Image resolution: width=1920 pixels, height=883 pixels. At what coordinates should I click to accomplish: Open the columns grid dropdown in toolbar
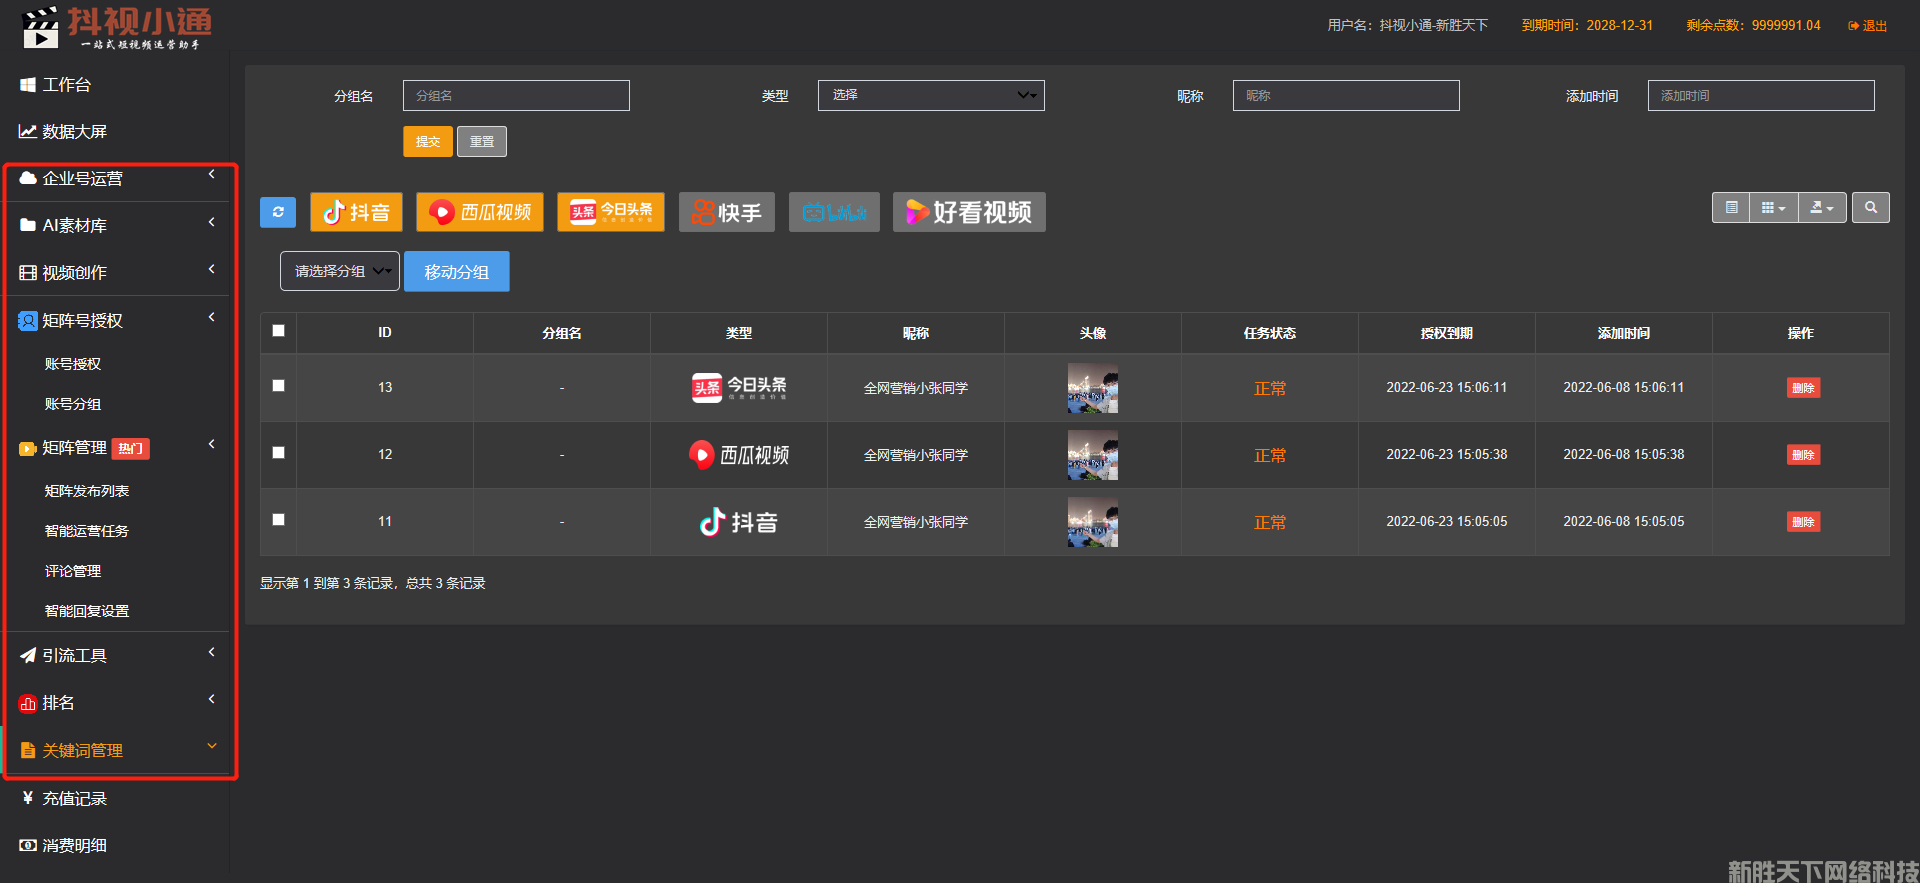pos(1773,208)
